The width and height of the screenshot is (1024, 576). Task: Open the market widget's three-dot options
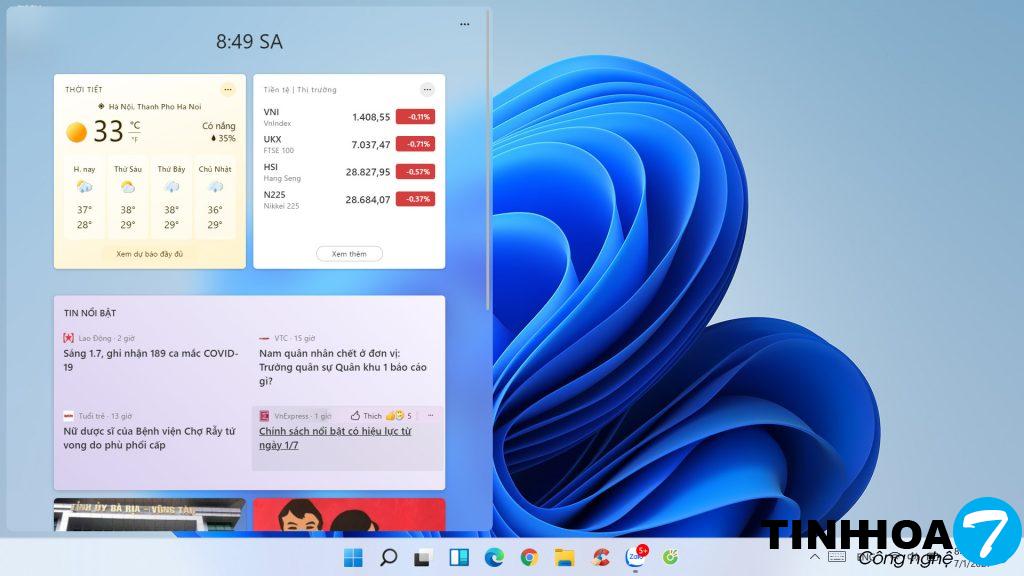click(427, 89)
